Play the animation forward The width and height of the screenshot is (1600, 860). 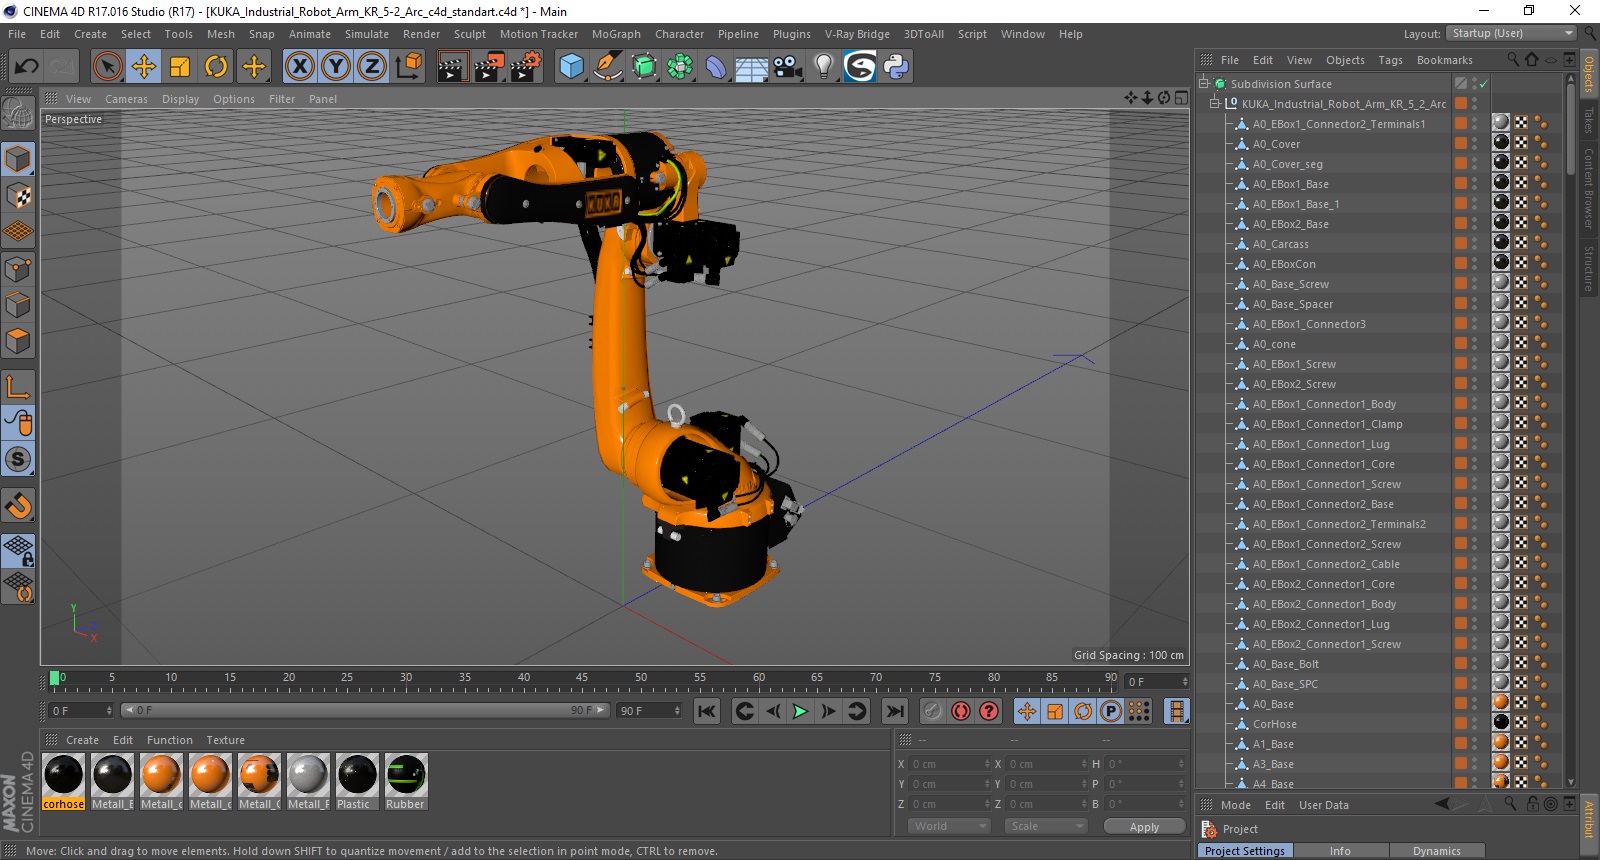801,711
